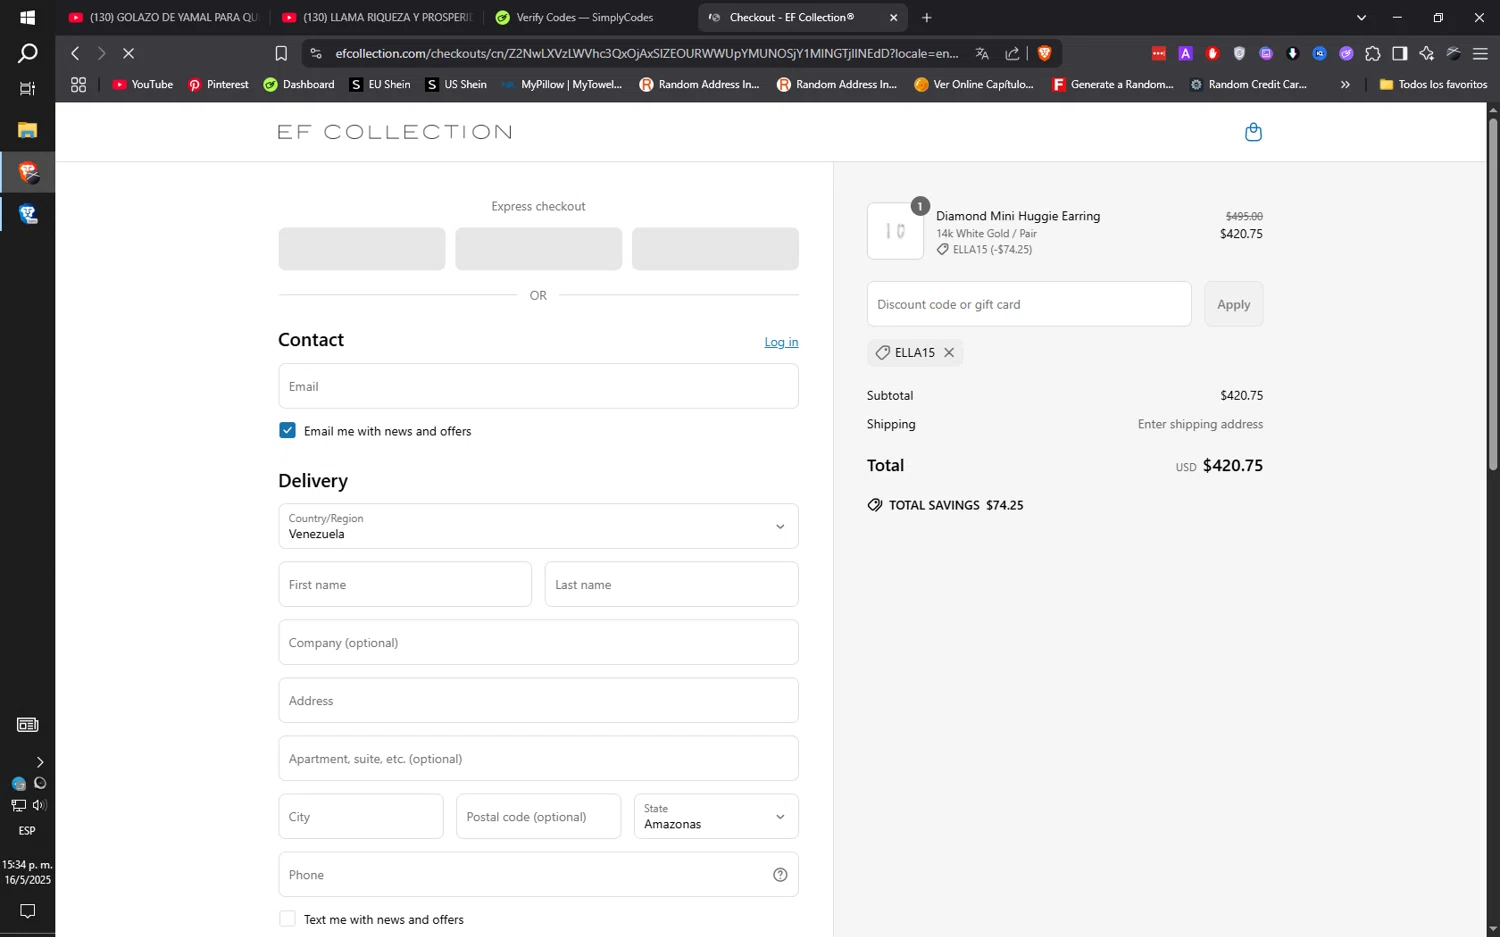Click the City input field
Image resolution: width=1500 pixels, height=937 pixels.
[x=361, y=816]
